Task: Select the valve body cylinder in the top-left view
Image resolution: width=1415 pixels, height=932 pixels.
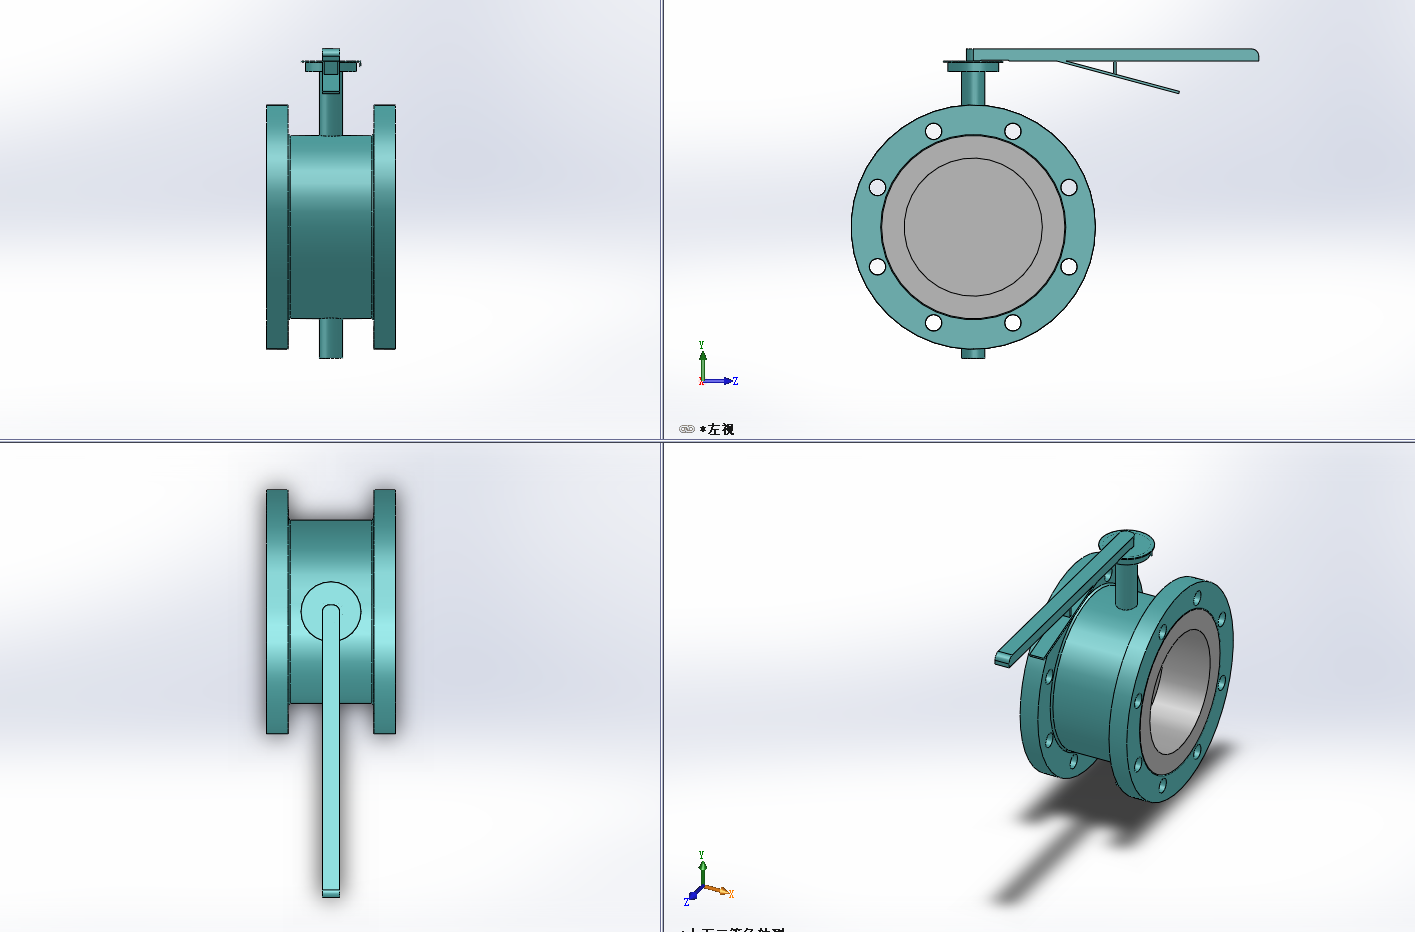Action: point(331,227)
